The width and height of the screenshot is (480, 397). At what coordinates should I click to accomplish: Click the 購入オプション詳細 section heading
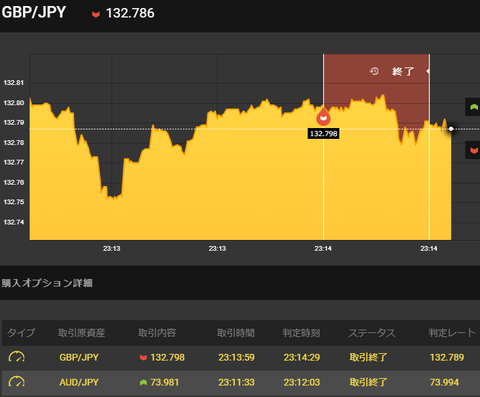[47, 283]
